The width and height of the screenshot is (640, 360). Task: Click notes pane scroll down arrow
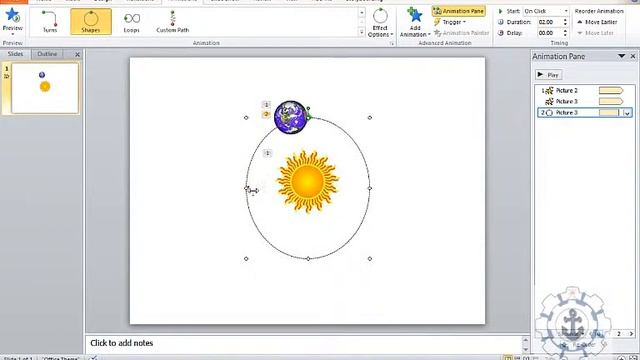(x=526, y=349)
